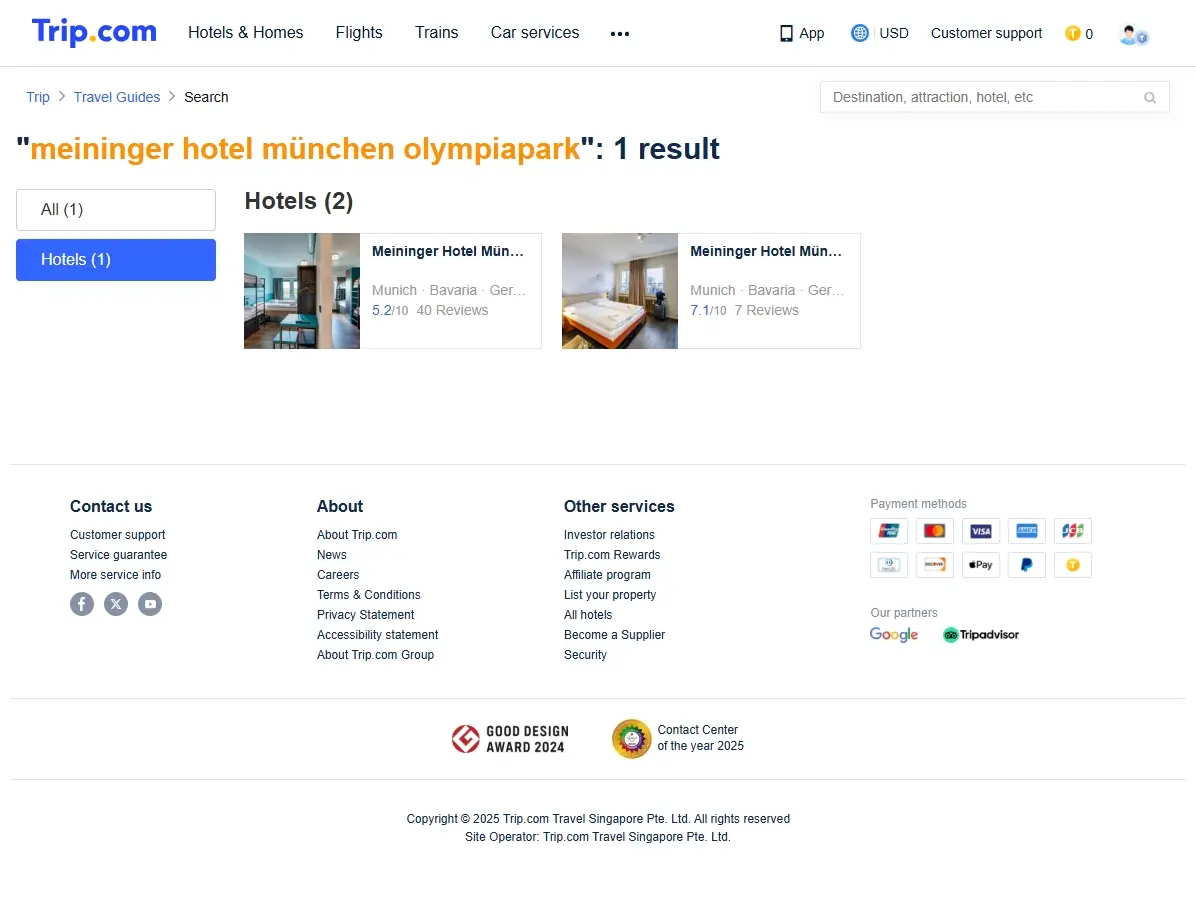The height and width of the screenshot is (921, 1196).
Task: Open the List your property link
Action: pyautogui.click(x=609, y=594)
